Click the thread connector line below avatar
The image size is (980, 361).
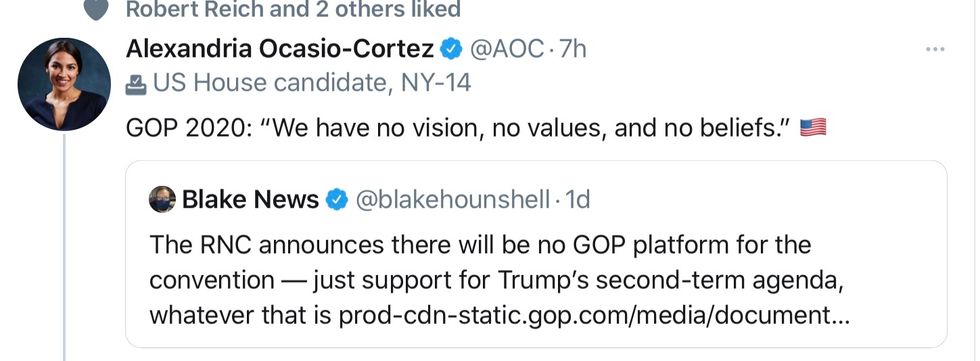64,247
